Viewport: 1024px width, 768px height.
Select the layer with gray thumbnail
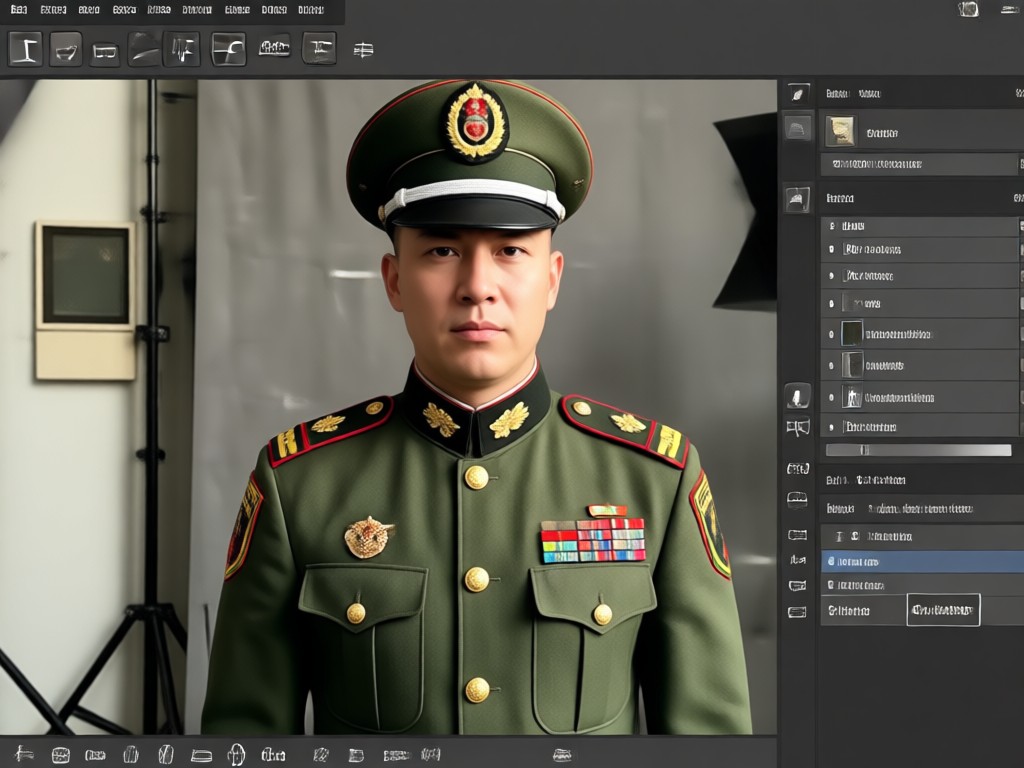pyautogui.click(x=919, y=366)
